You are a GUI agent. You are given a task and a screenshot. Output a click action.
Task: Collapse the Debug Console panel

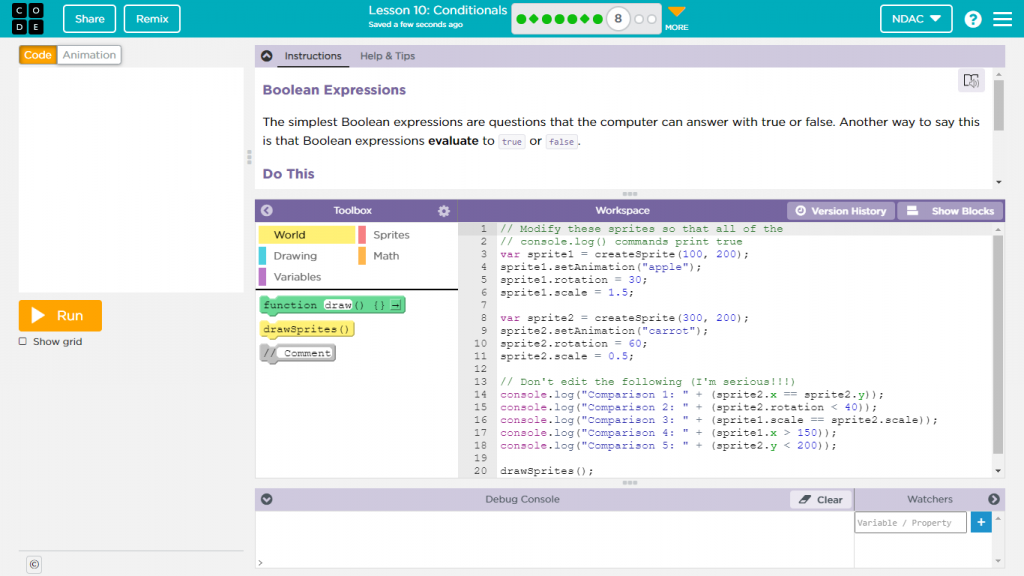coord(266,499)
